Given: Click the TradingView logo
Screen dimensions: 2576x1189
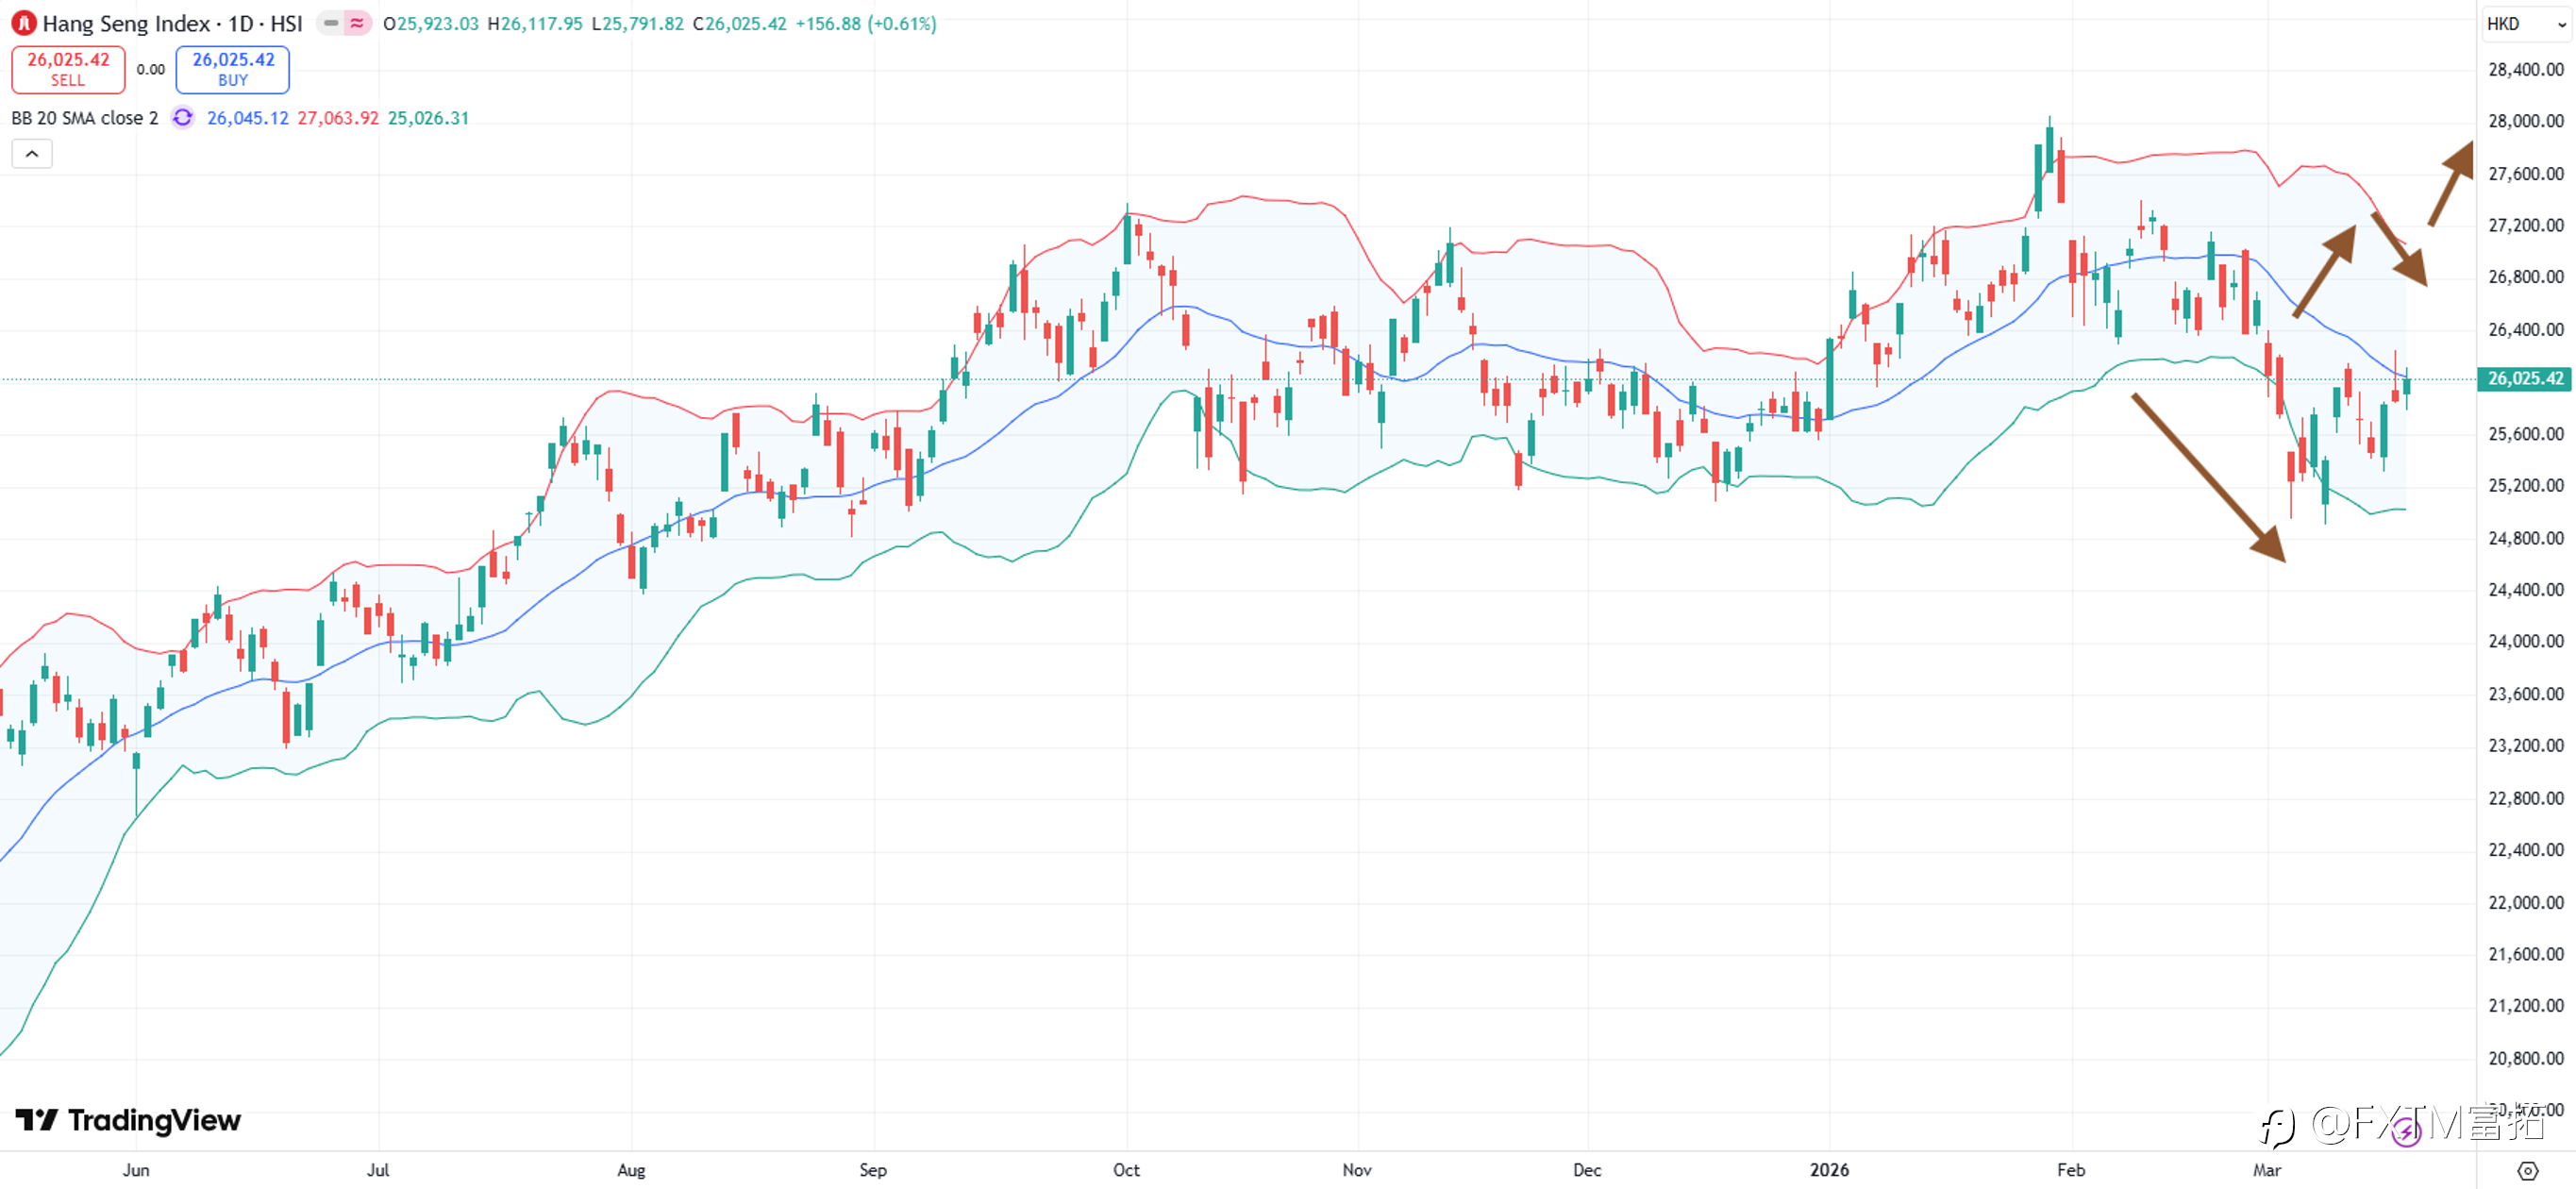Looking at the screenshot, I should [129, 1120].
